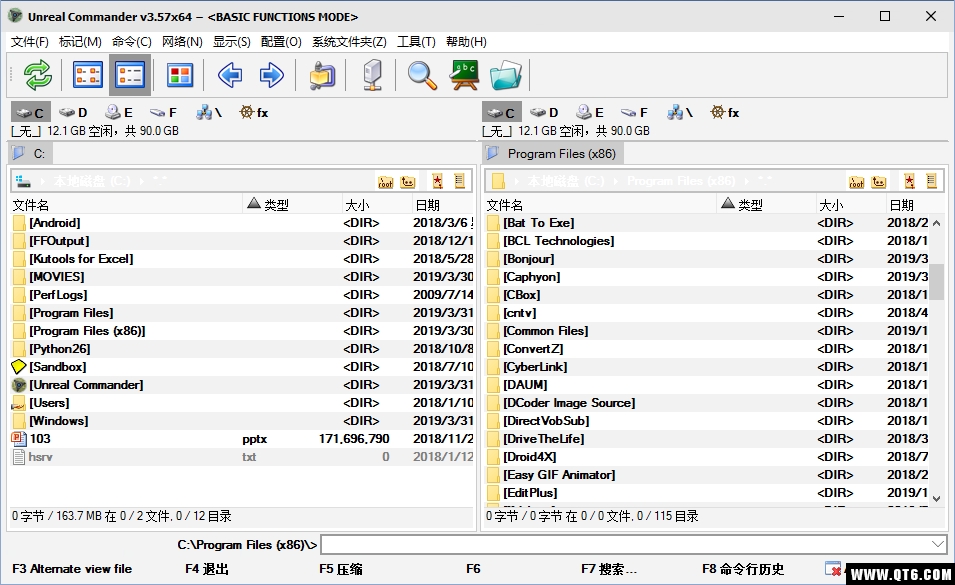Select drive D in the right panel
The height and width of the screenshot is (585, 955).
pyautogui.click(x=544, y=113)
